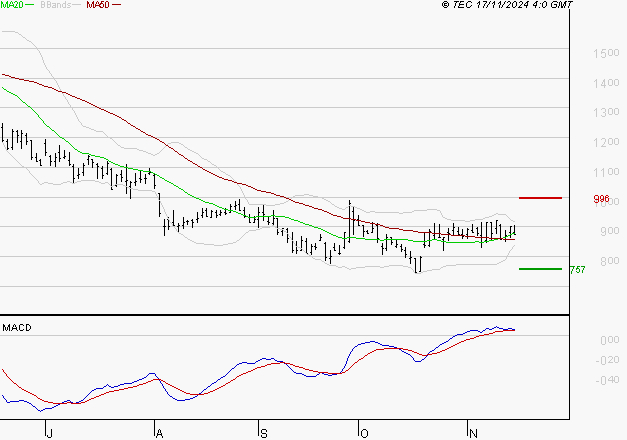Viewport: 627px width, 440px height.
Task: Click the O month marker on time axis
Action: coord(364,433)
